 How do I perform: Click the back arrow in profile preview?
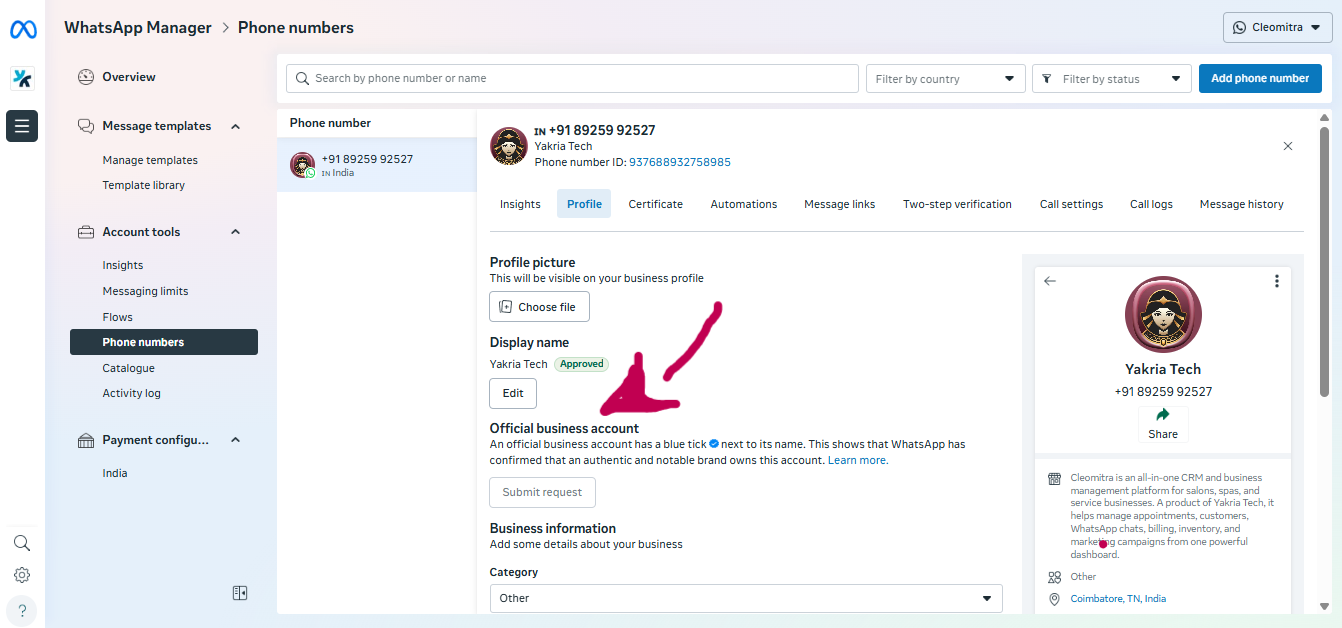[1049, 281]
